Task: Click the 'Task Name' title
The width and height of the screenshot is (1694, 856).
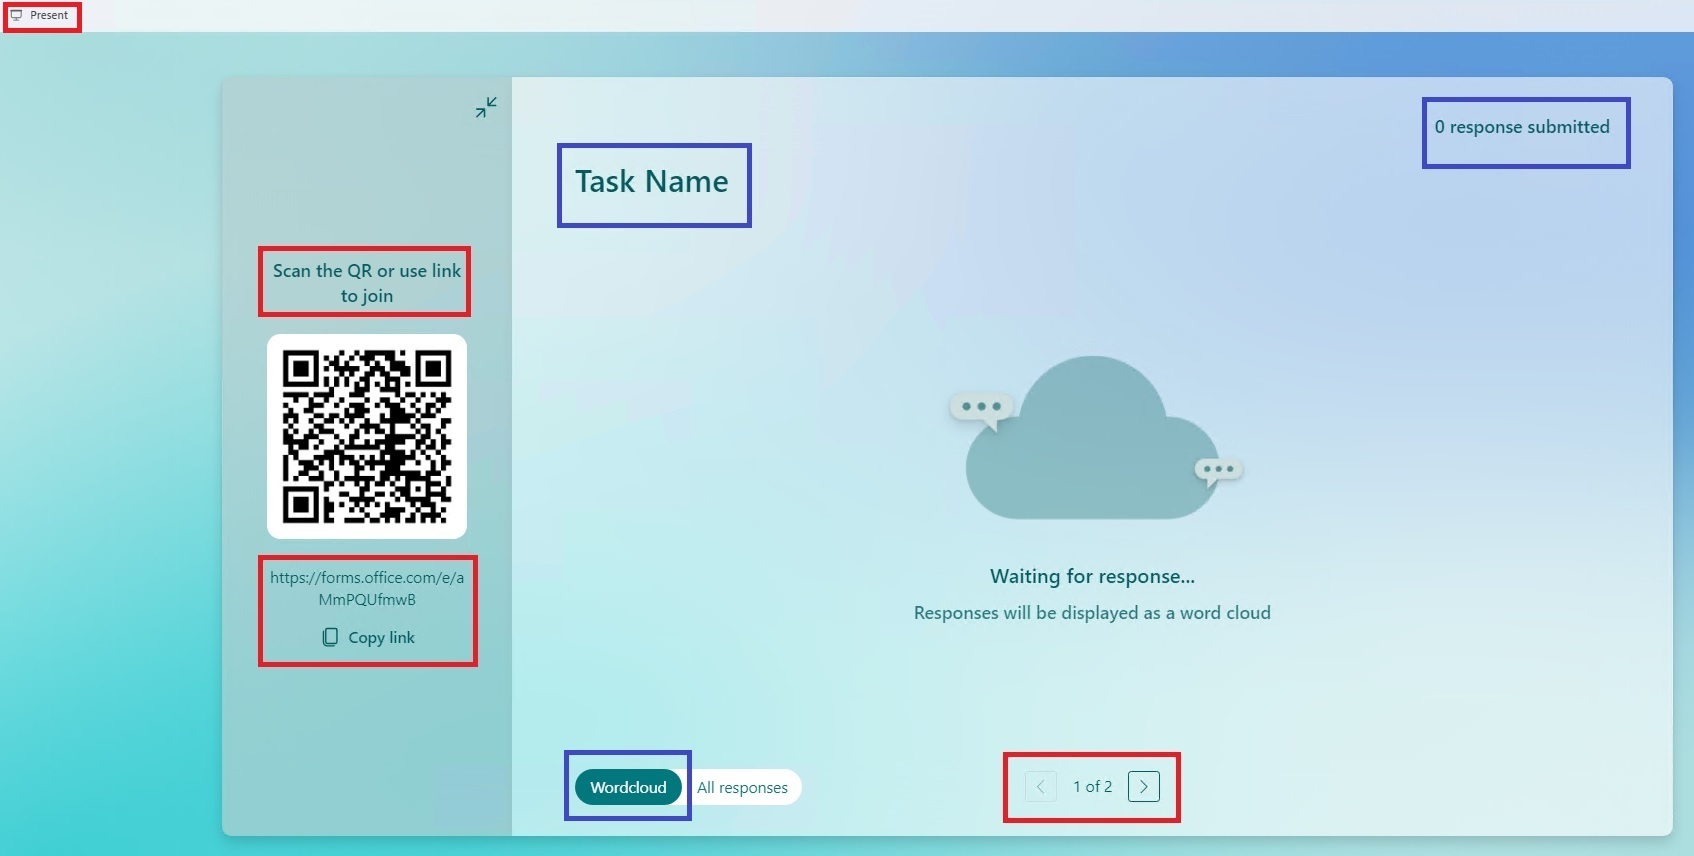Action: coord(652,181)
